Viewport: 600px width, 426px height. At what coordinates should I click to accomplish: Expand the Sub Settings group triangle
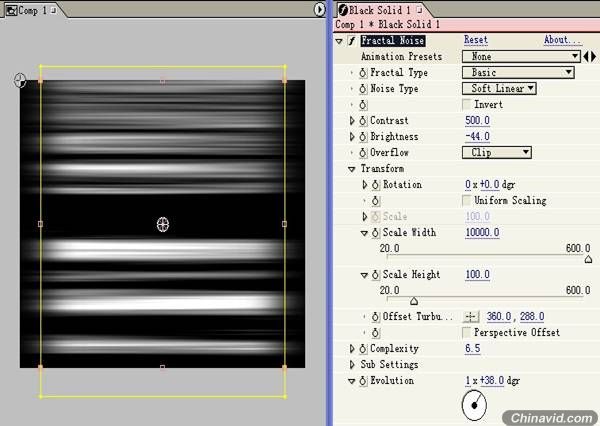tap(352, 365)
